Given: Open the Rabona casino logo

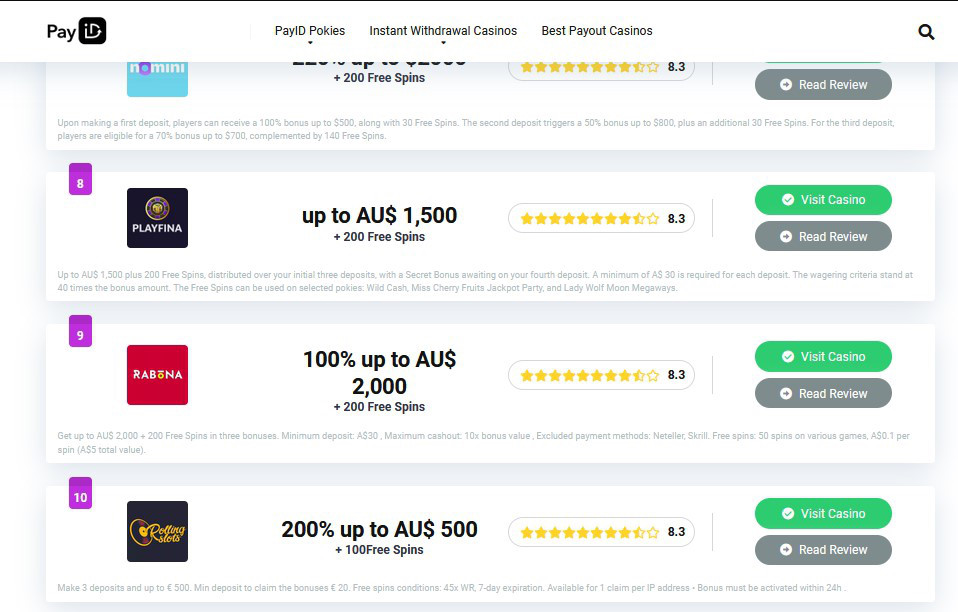Looking at the screenshot, I should (157, 375).
